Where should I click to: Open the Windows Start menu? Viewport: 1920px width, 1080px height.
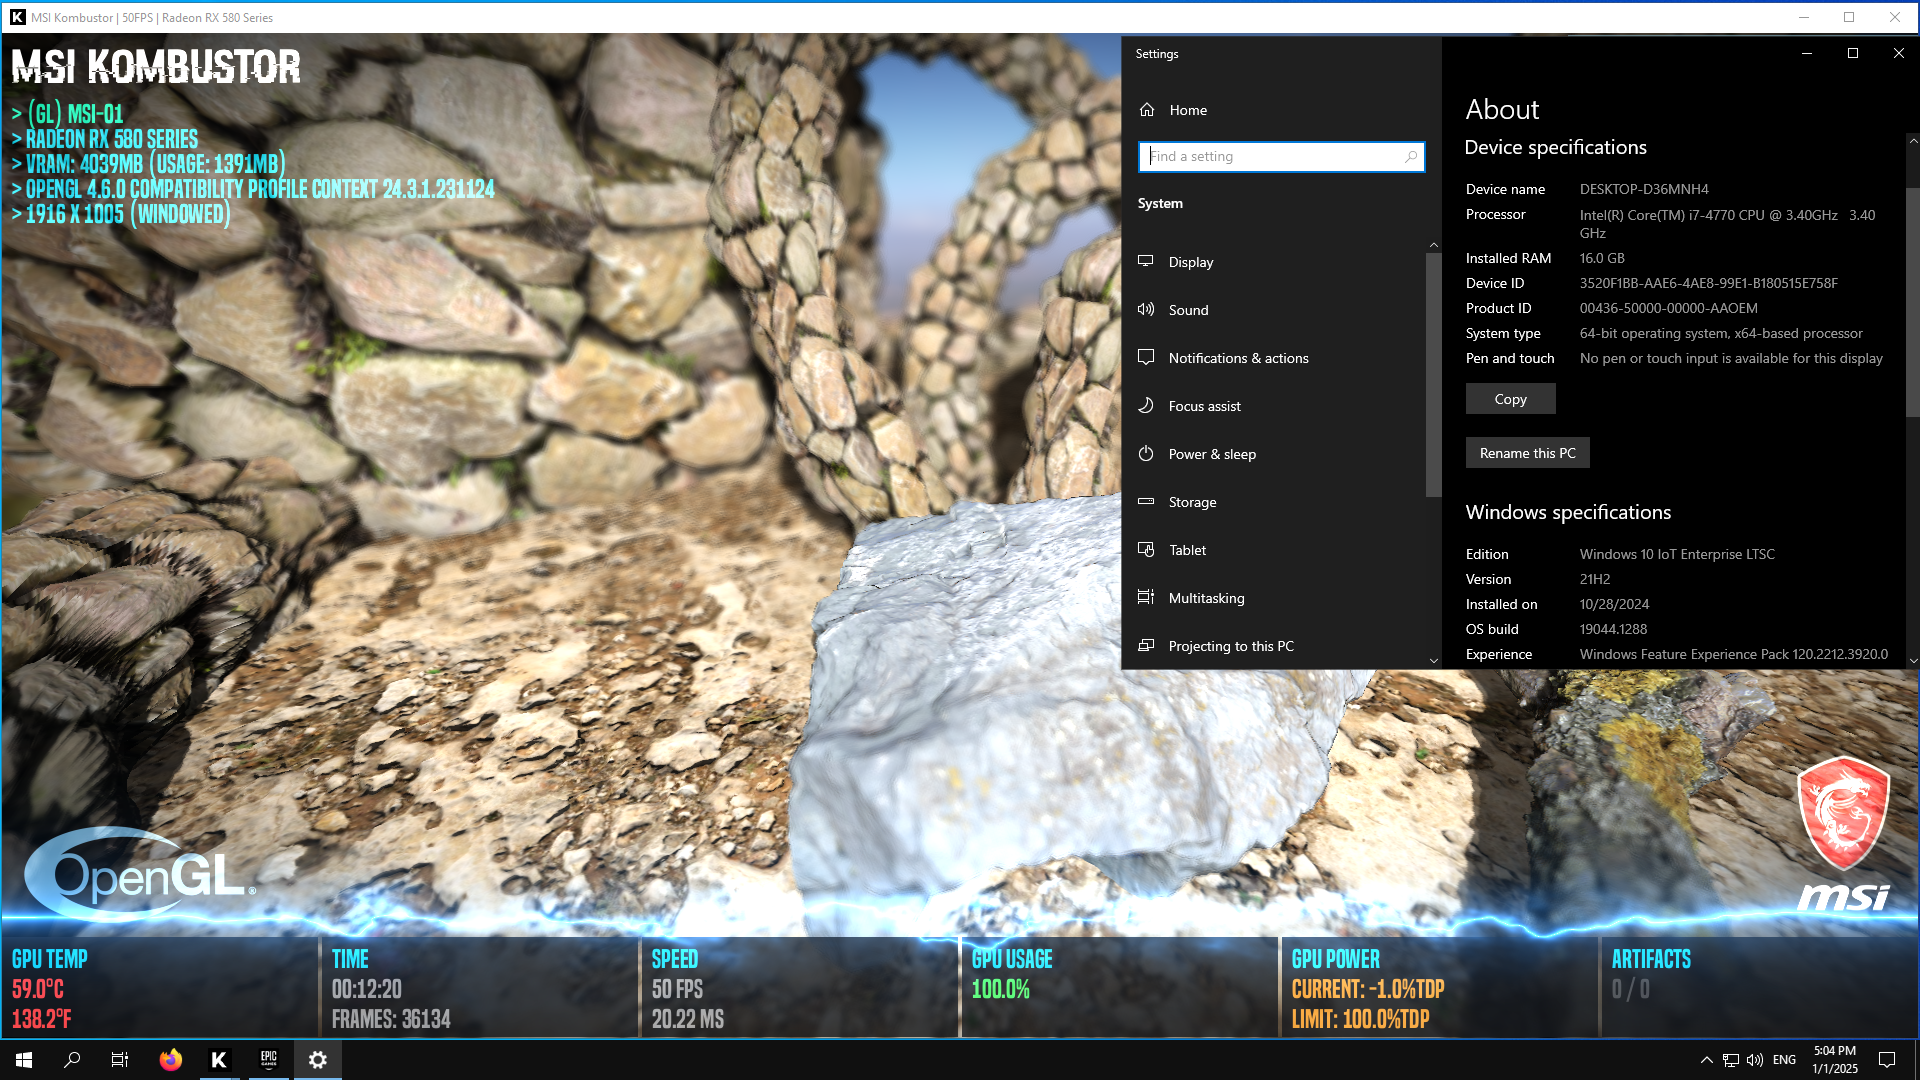(x=24, y=1060)
